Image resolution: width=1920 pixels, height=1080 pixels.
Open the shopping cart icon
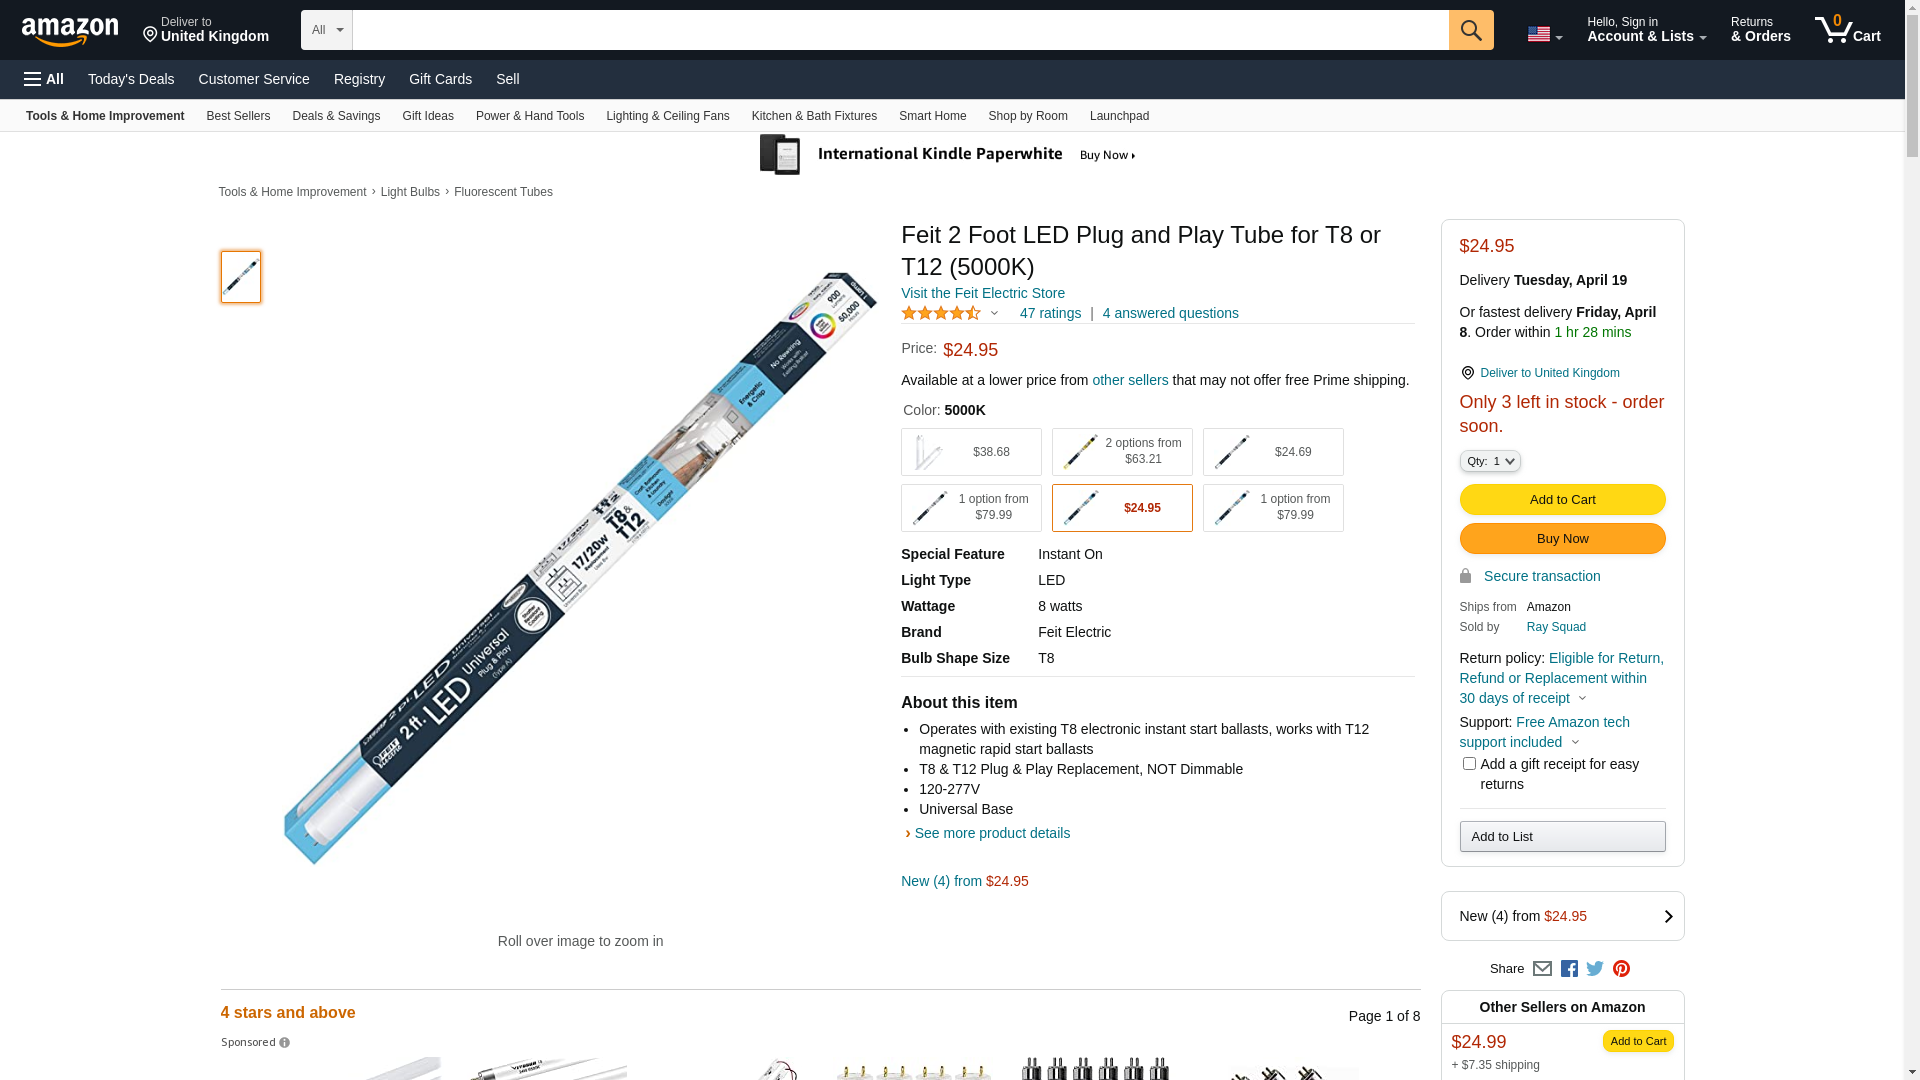1847,30
